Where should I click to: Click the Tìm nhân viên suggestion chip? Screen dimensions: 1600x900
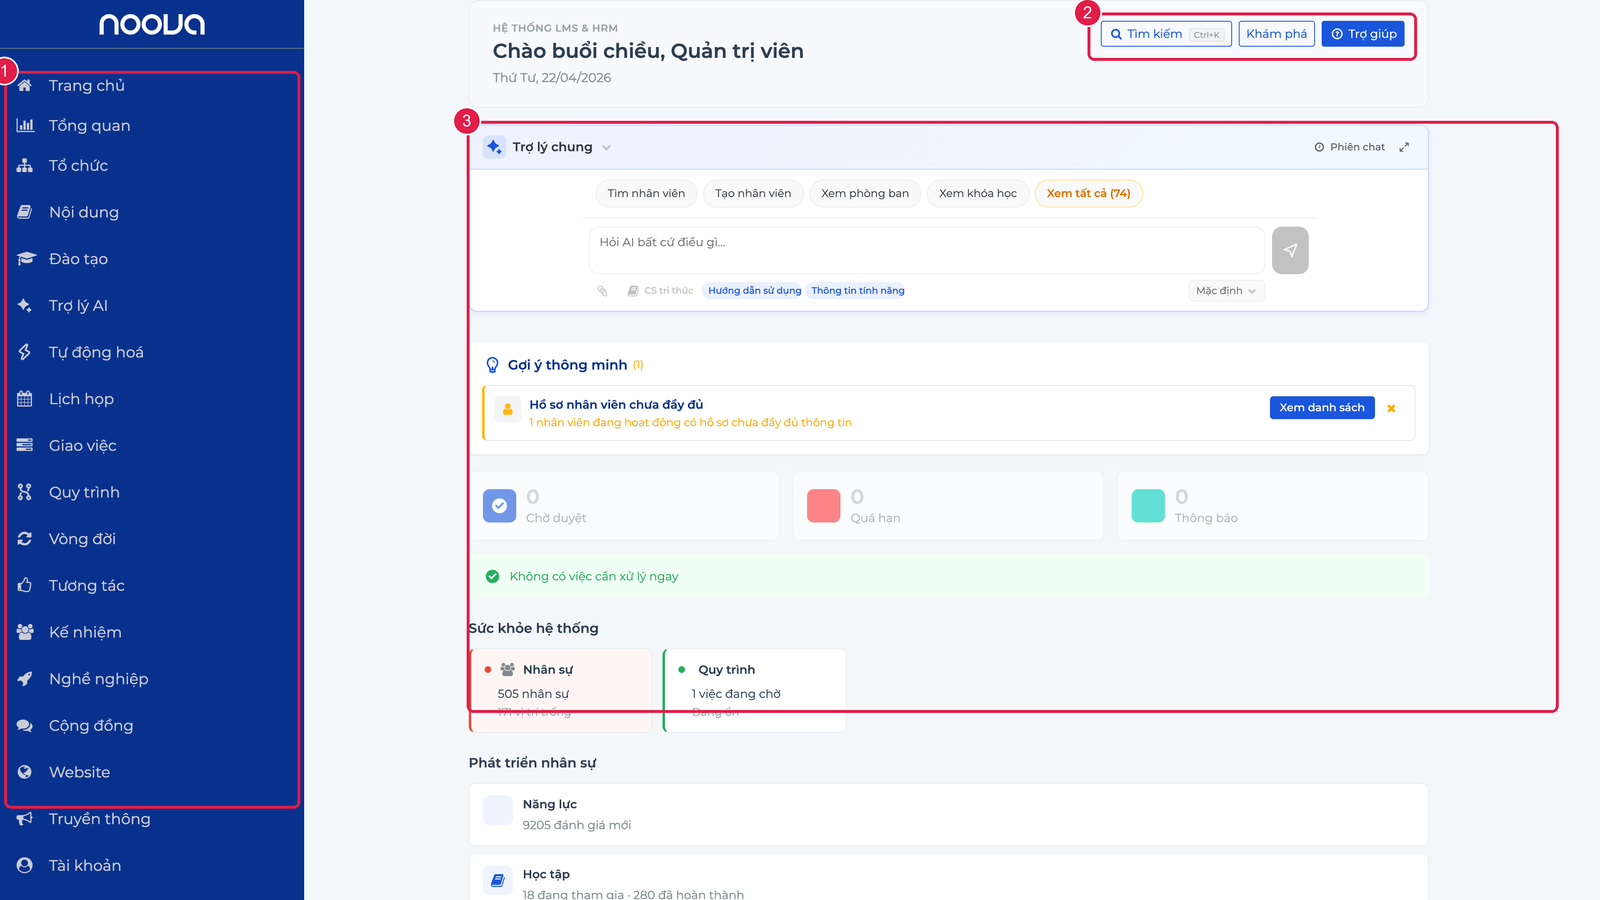646,194
